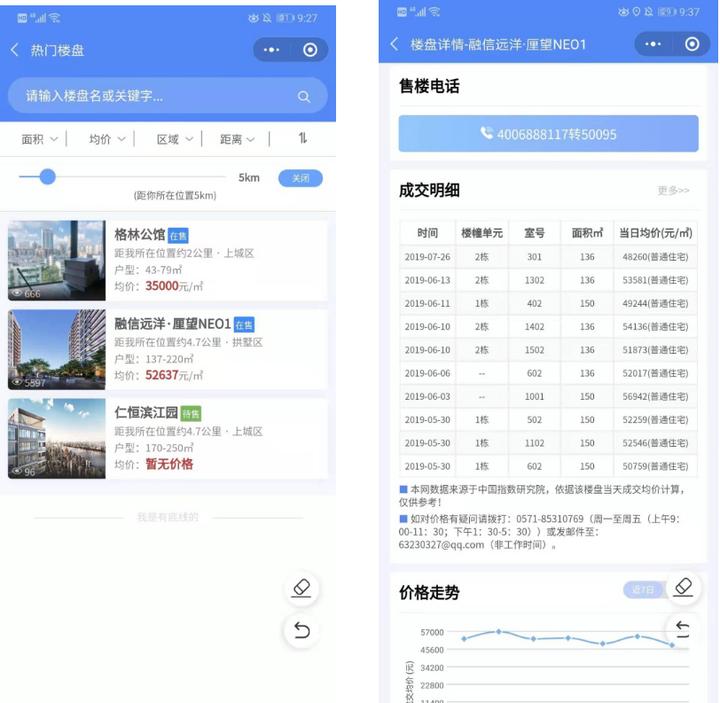Tap the price 48260(普通住宅)
Screen dimensions: 720x703
point(655,257)
